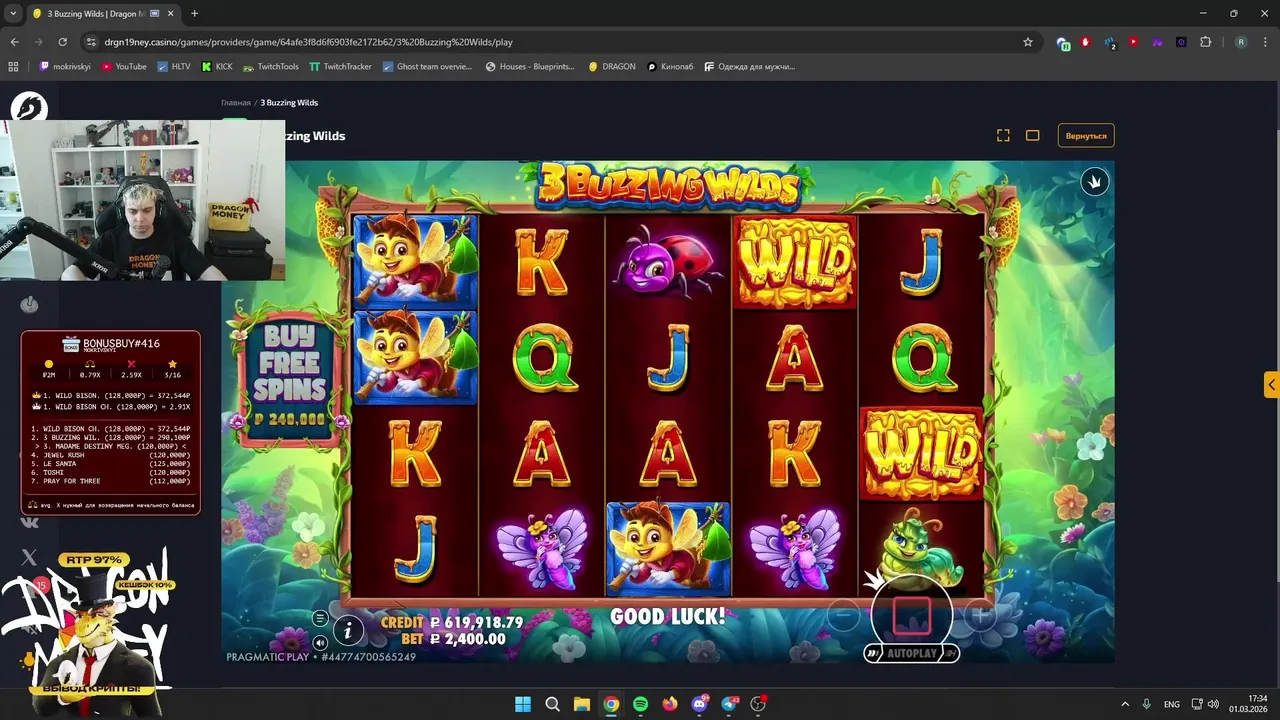Stop the spin with the red square button
The image size is (1280, 720).
911,616
